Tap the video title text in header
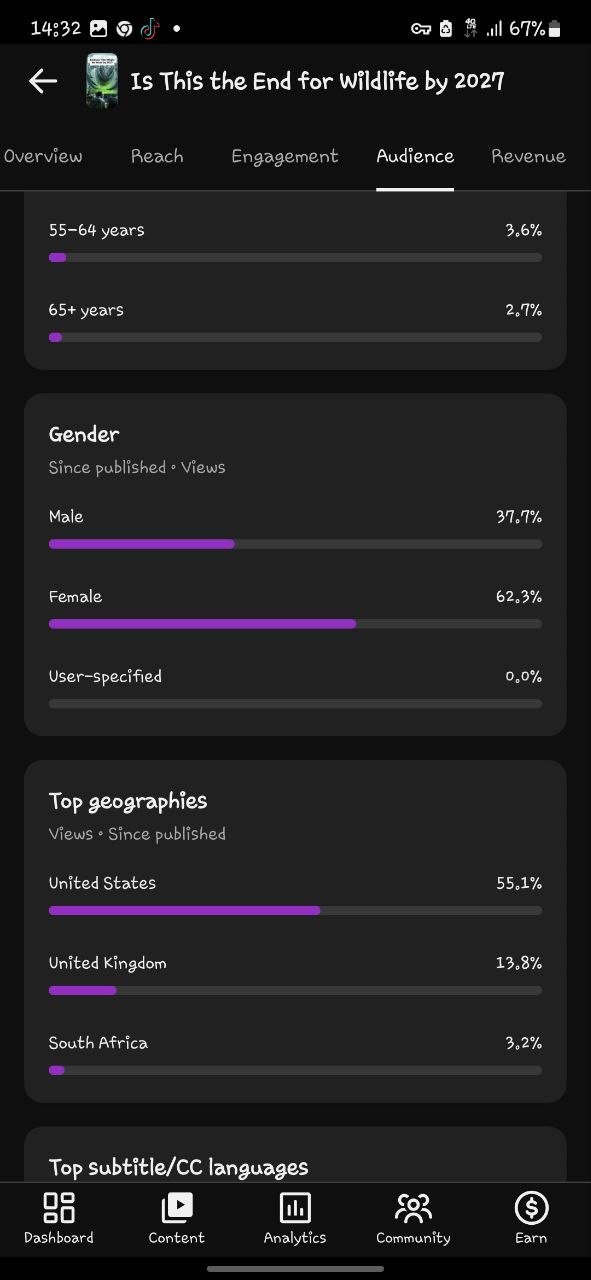 (317, 81)
